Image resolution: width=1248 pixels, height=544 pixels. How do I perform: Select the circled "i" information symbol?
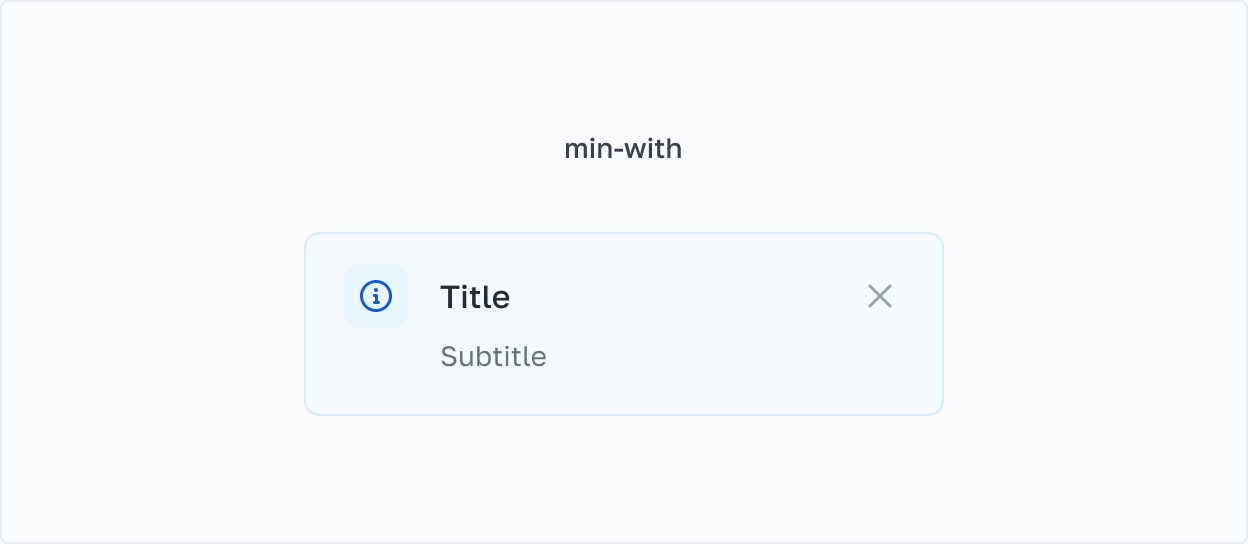click(x=376, y=296)
